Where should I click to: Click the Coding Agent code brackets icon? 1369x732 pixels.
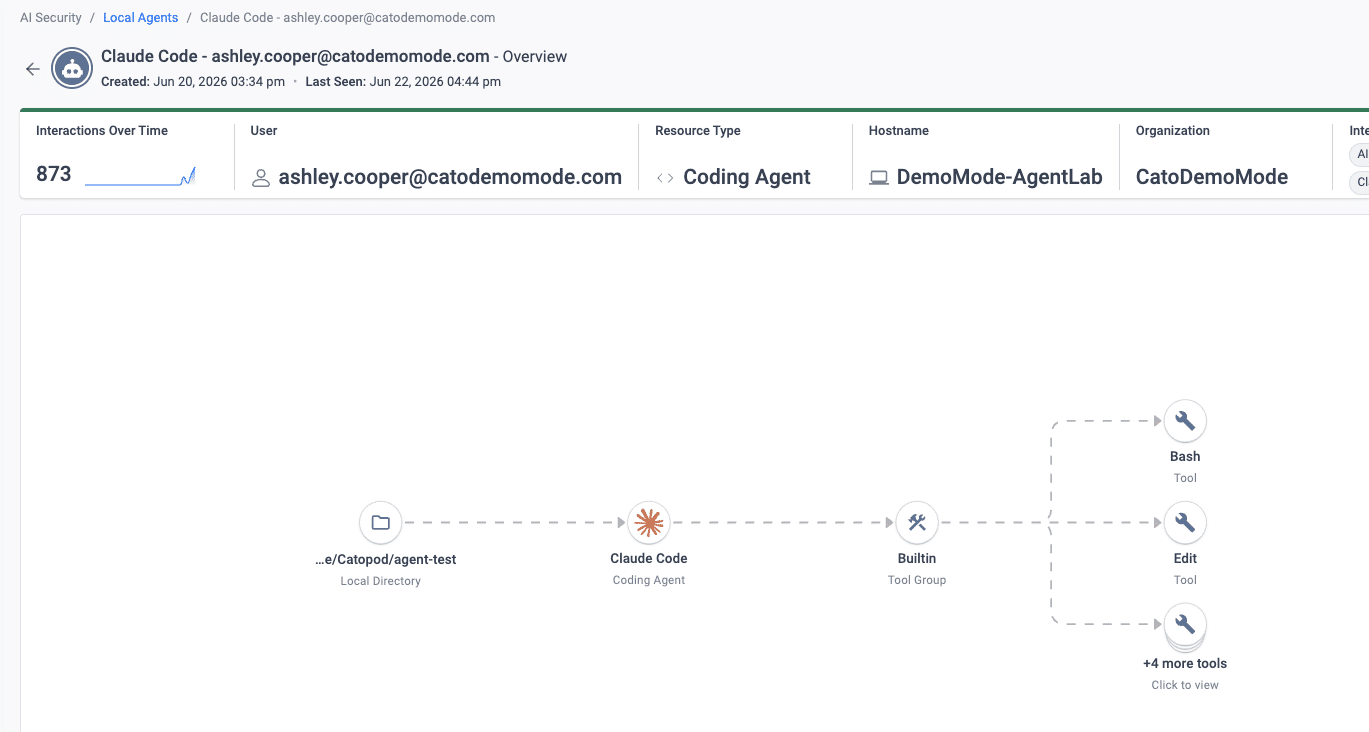tap(665, 178)
